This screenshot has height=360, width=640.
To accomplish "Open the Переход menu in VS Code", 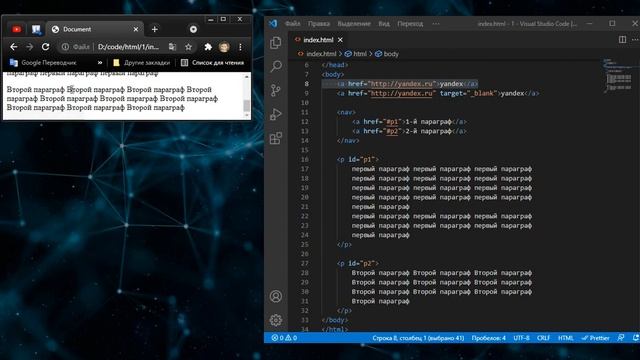I will coord(410,24).
